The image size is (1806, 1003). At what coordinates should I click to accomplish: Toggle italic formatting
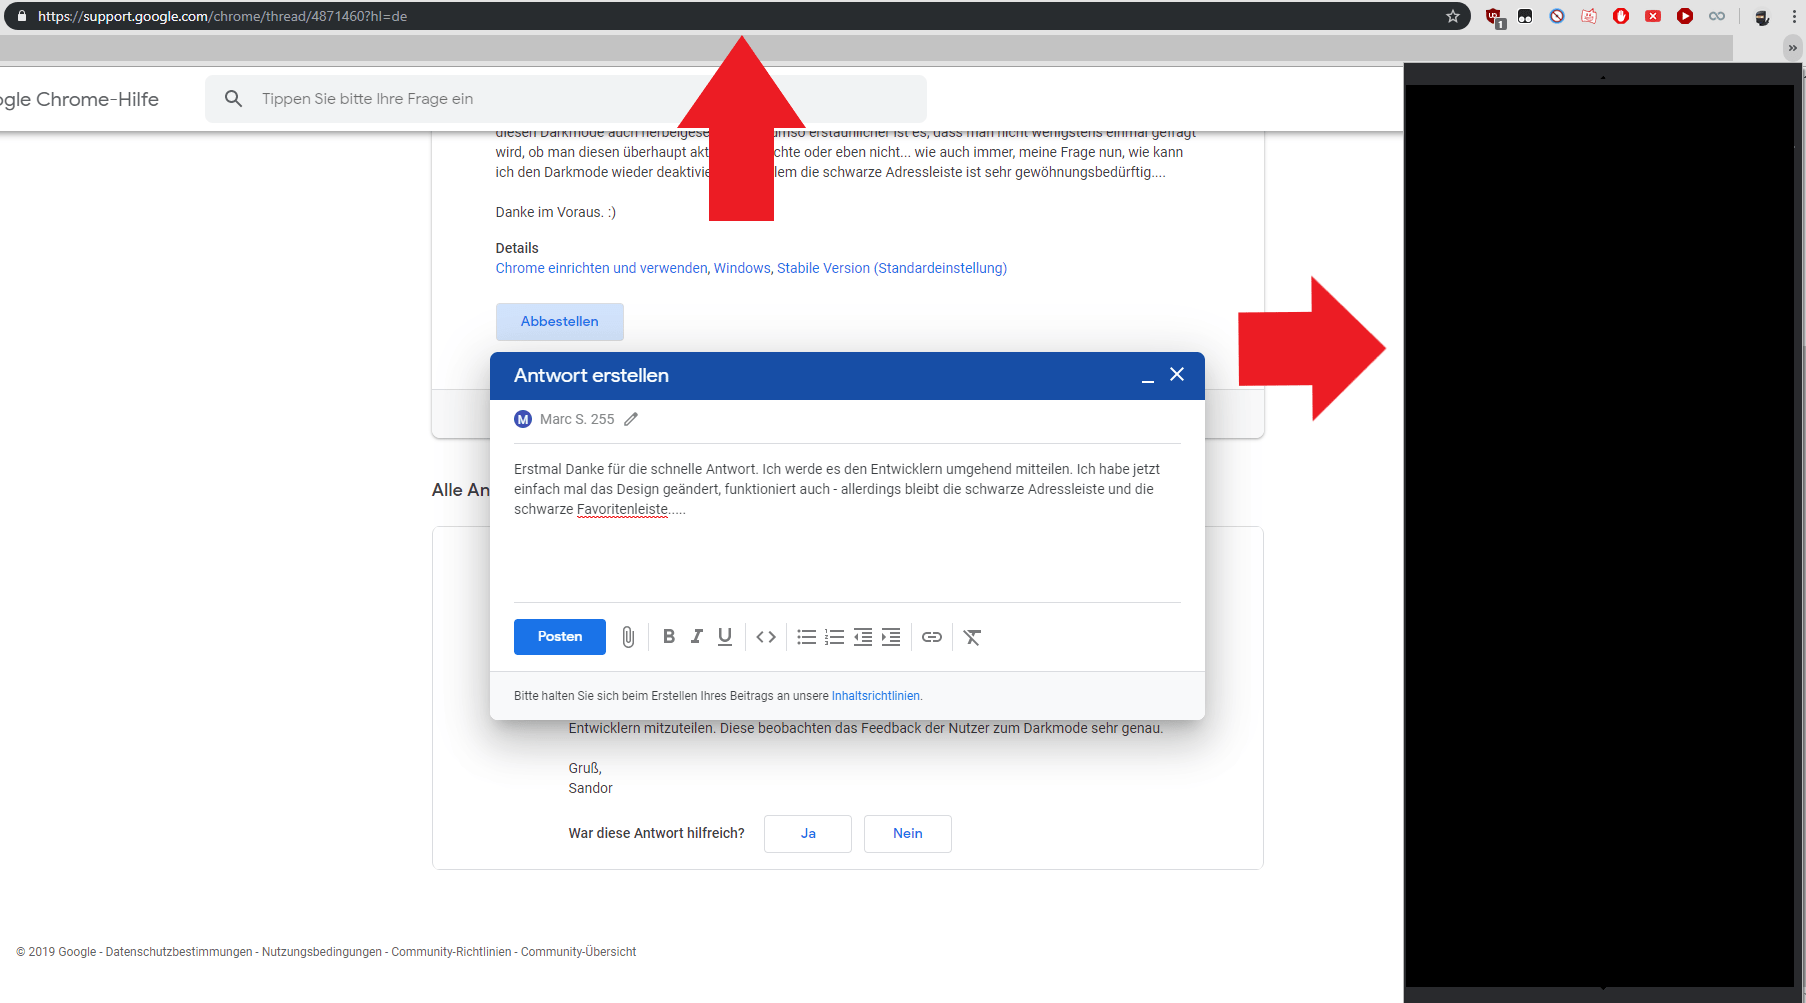697,636
